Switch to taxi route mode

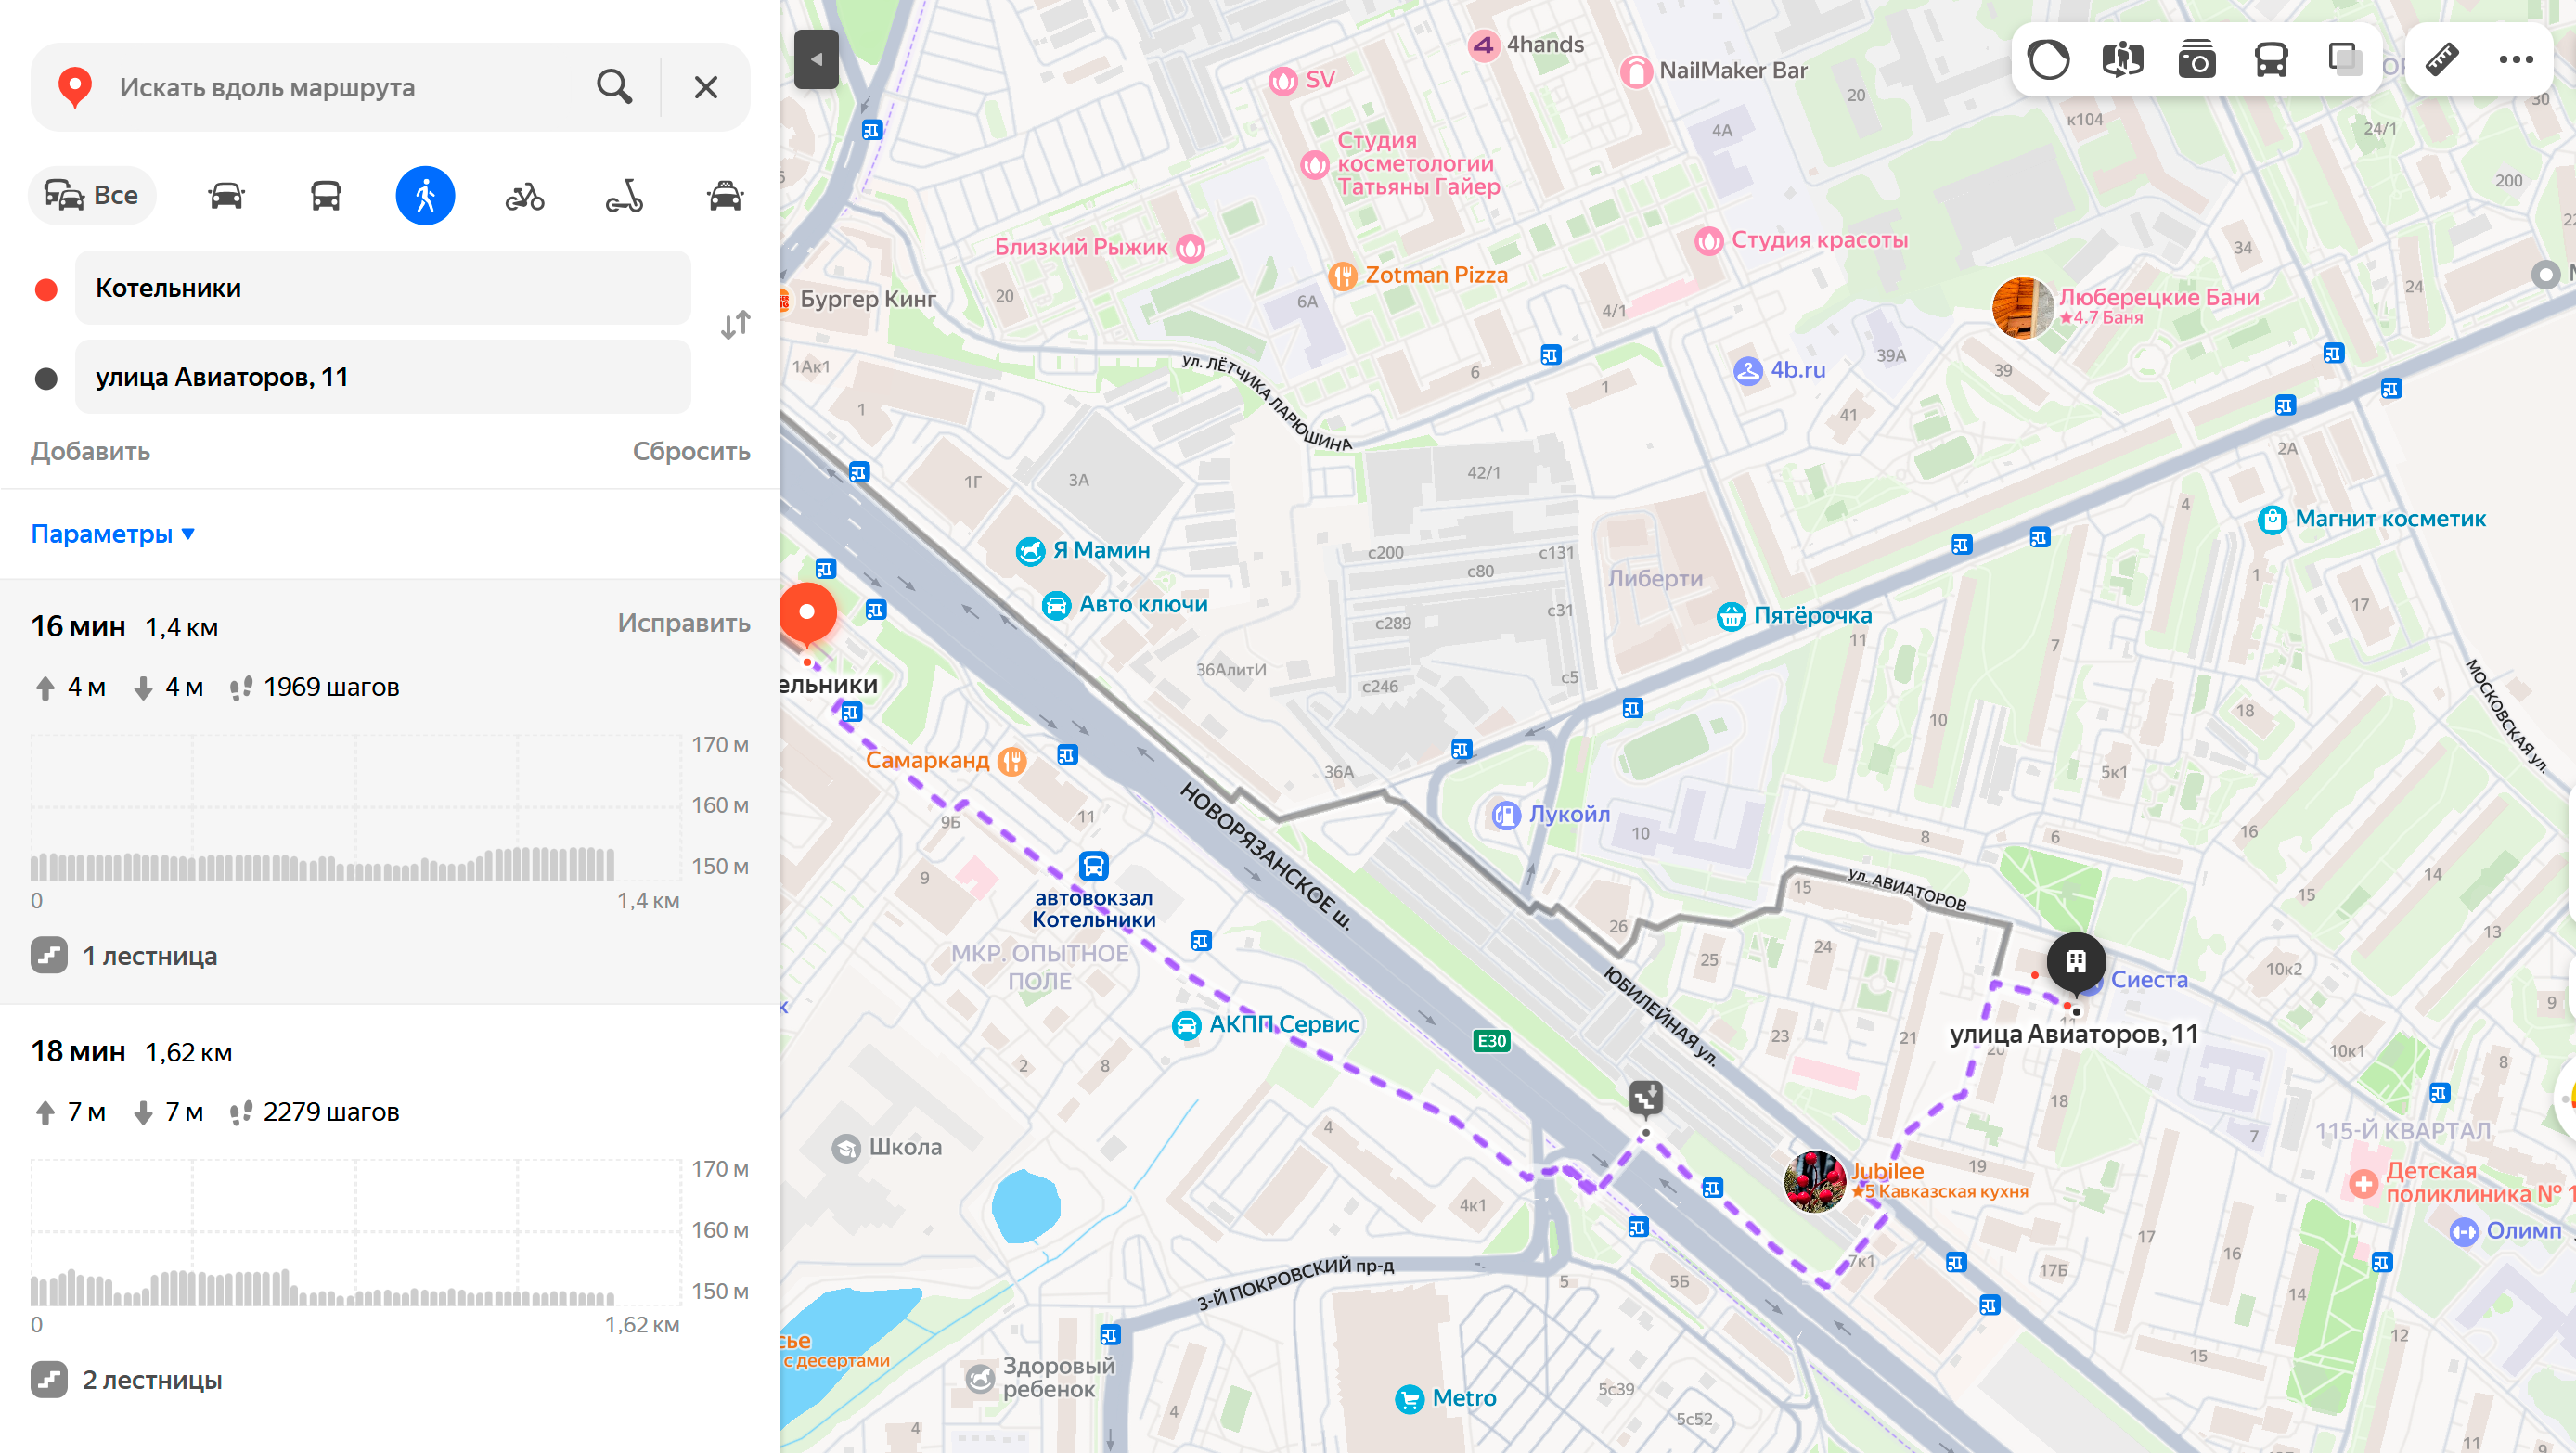(725, 195)
